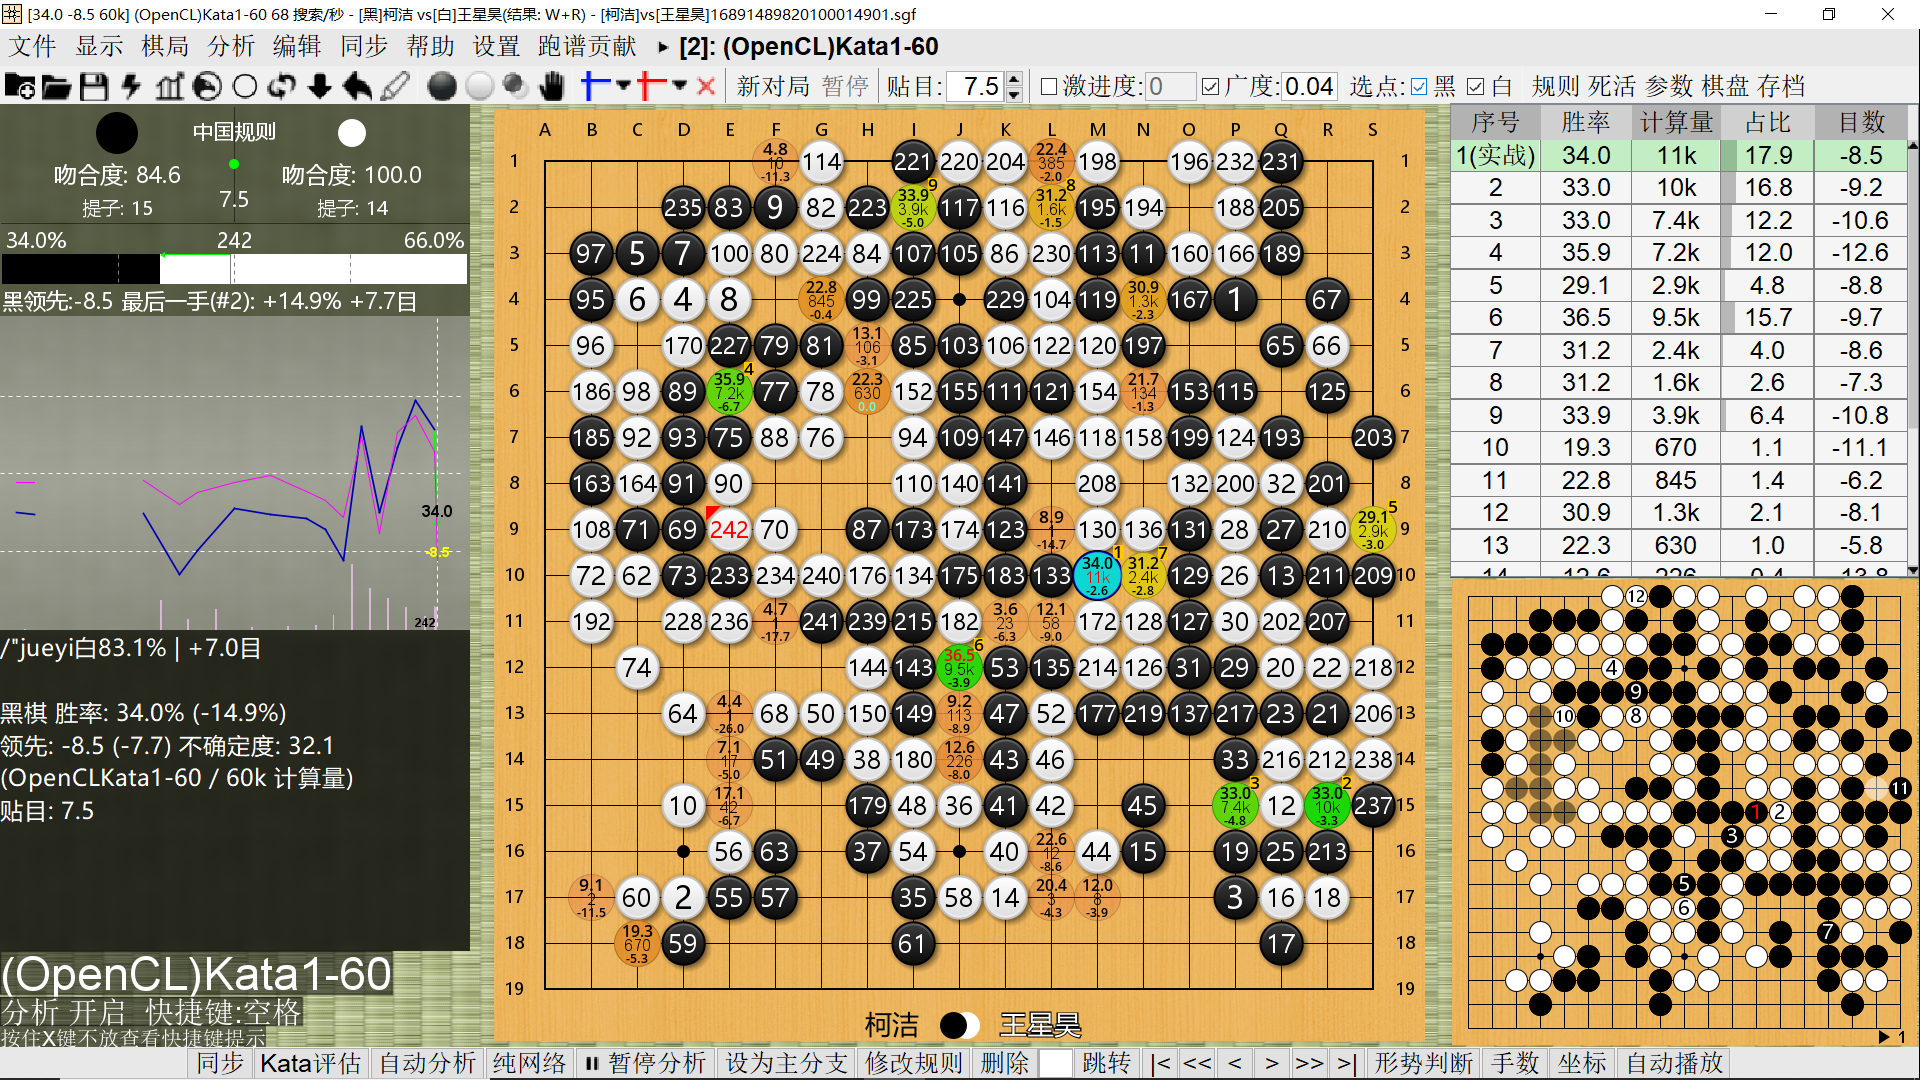This screenshot has height=1080, width=1920.
Task: Open the 设置 menu
Action: tap(496, 46)
